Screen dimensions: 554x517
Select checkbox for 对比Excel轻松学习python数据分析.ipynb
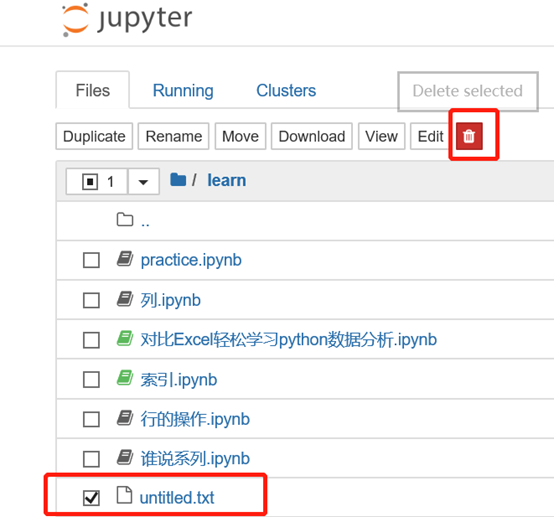click(91, 340)
